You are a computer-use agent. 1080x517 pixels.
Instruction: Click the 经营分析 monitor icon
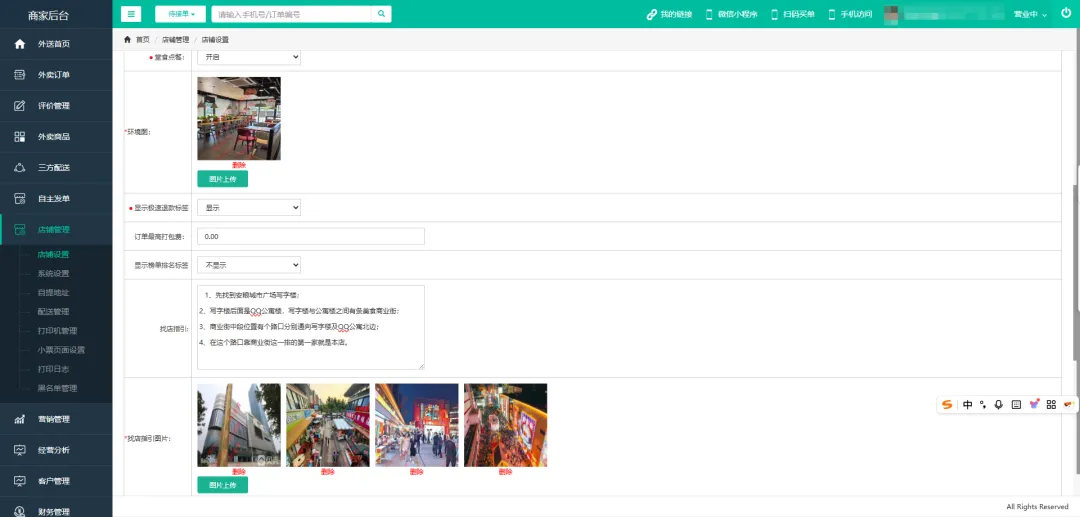click(20, 450)
